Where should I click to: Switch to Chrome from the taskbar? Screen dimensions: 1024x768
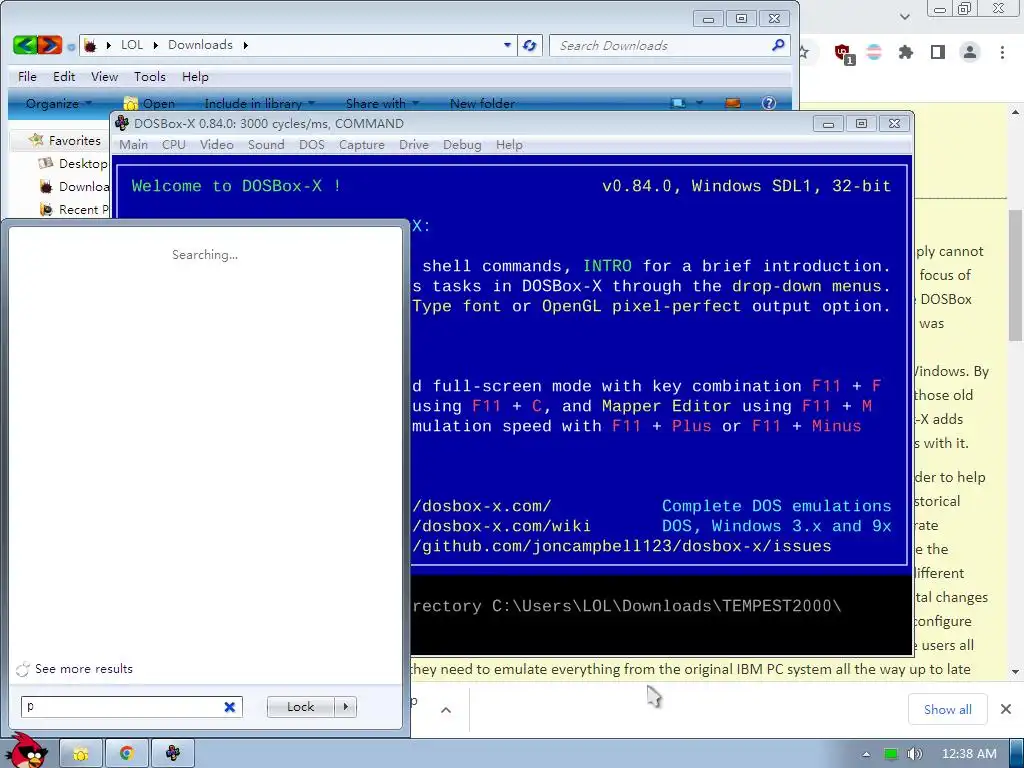point(127,754)
